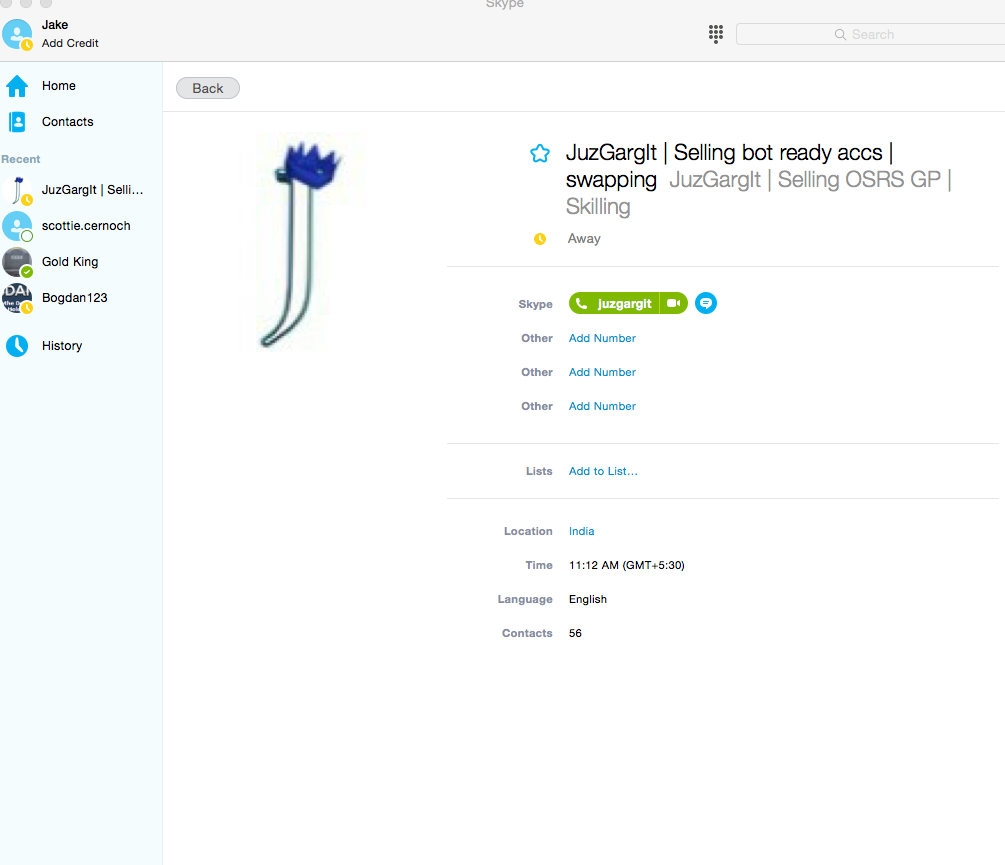Click first Add Number link
This screenshot has width=1005, height=865.
point(602,338)
